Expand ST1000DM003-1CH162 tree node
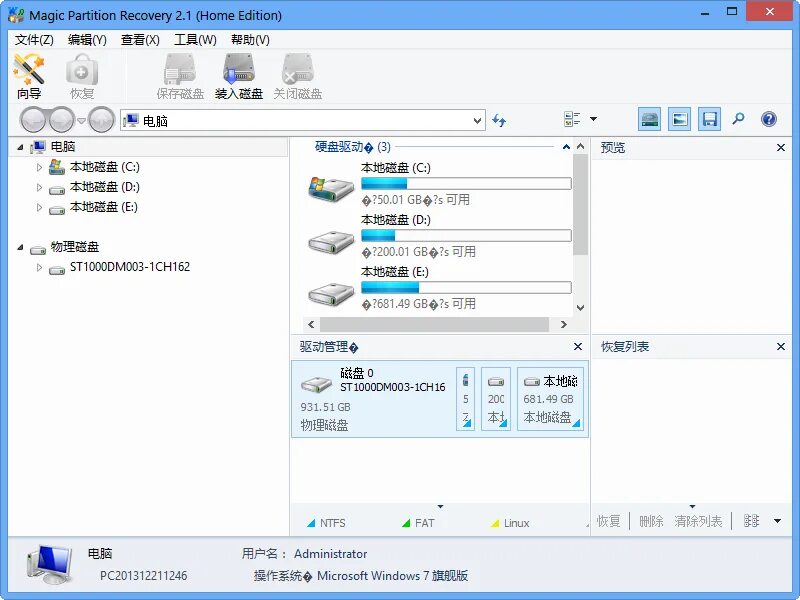Screen dimensions: 800x600 (x=39, y=267)
